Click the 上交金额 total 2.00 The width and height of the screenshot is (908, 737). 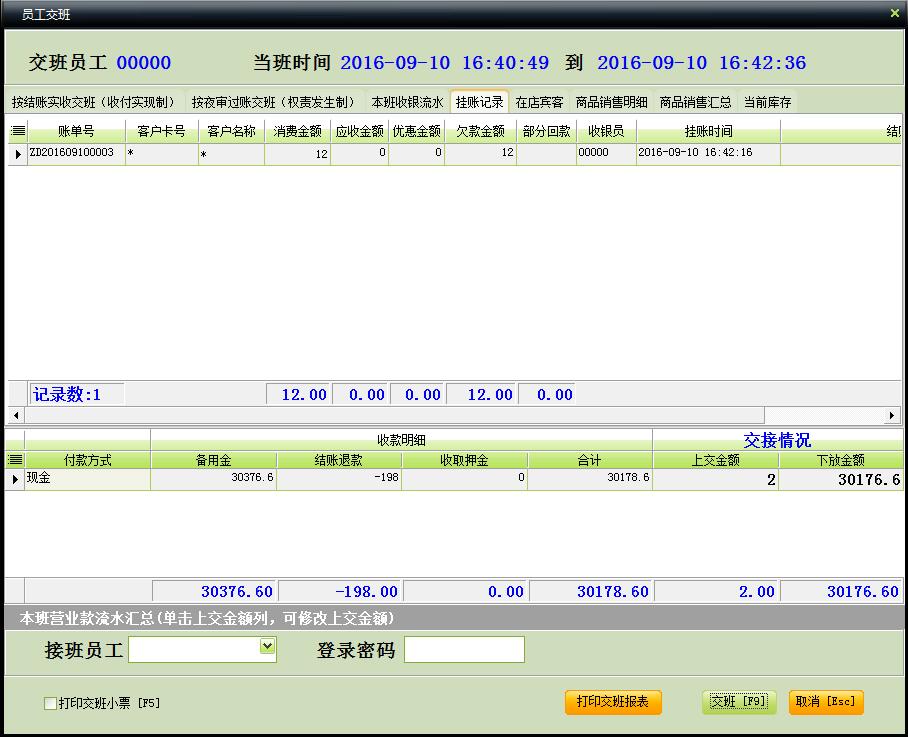pos(716,591)
